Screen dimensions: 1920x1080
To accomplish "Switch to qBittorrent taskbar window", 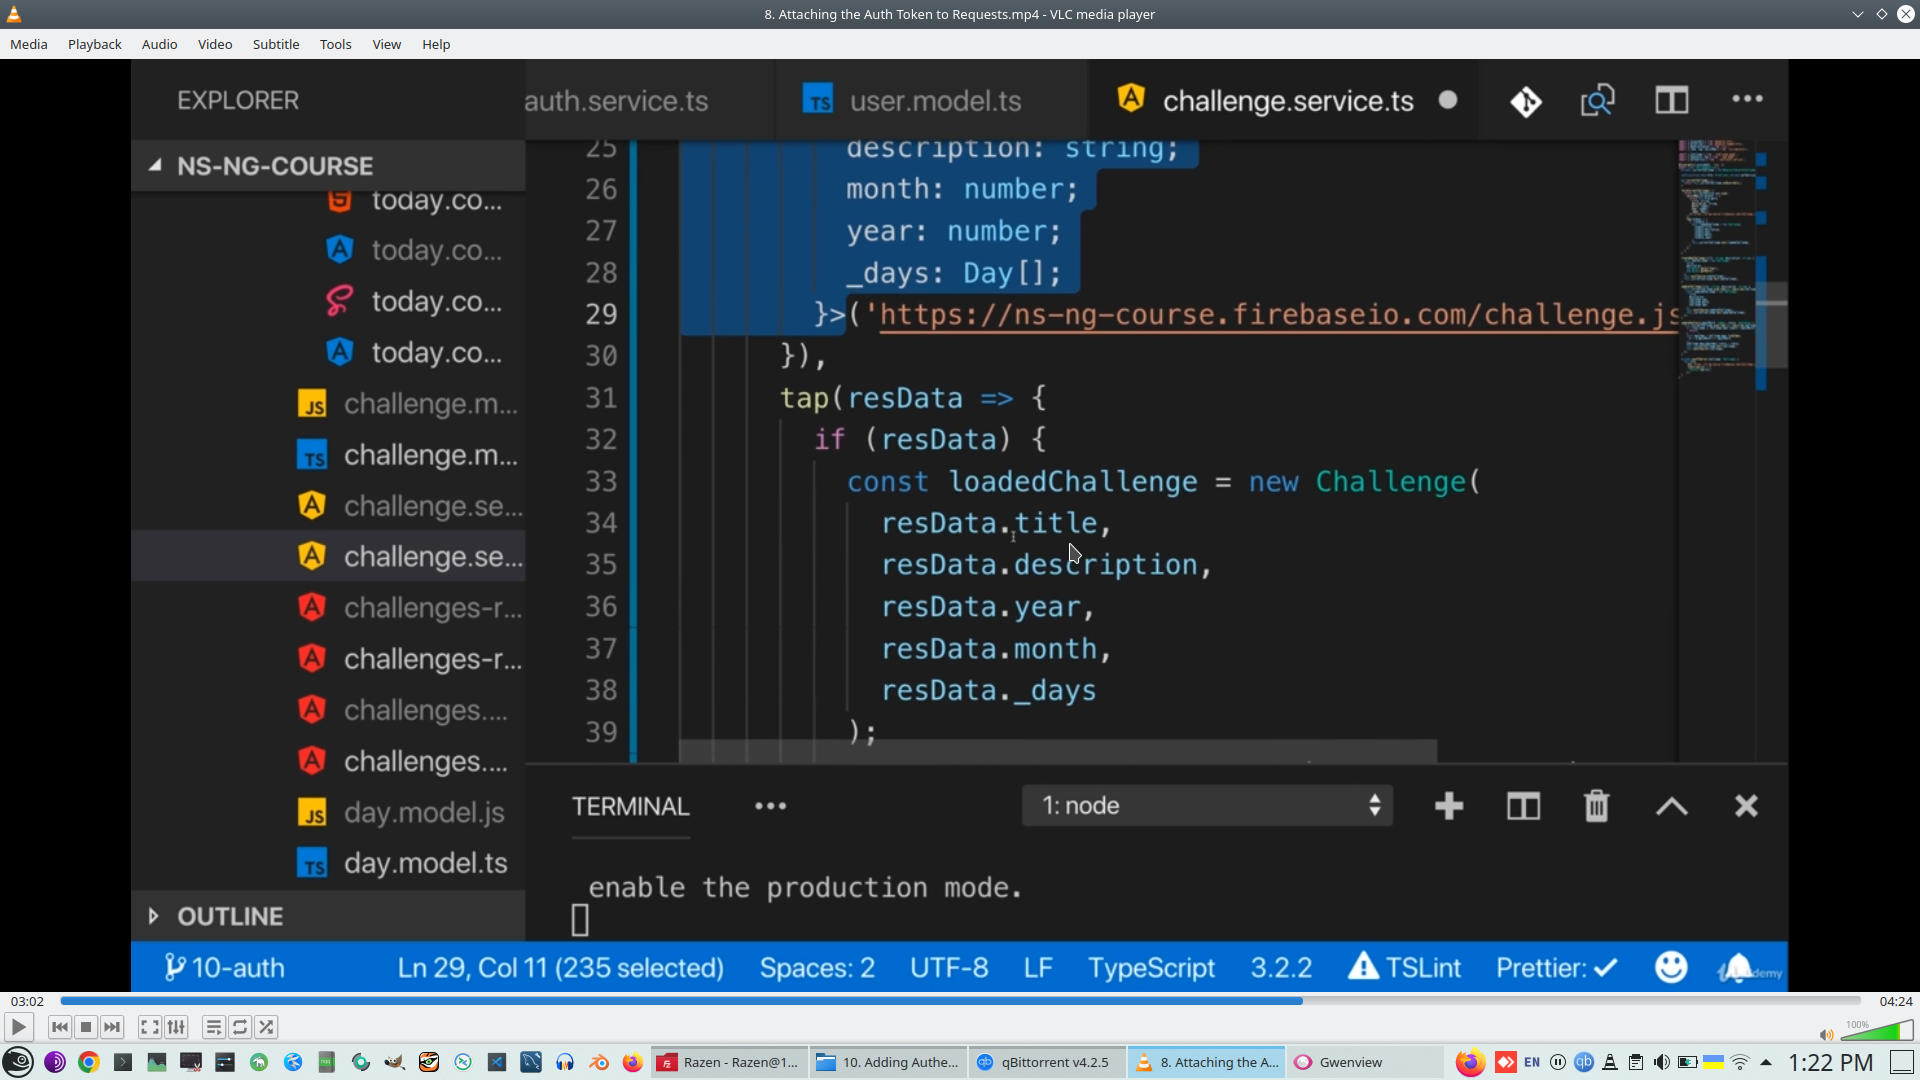I will pos(1046,1062).
